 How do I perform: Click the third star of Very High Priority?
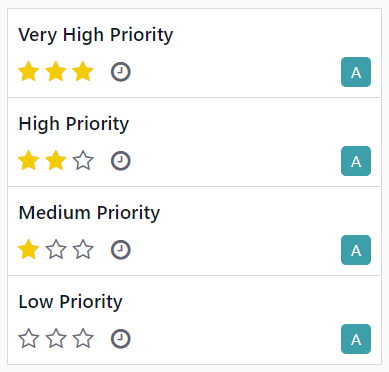click(83, 72)
